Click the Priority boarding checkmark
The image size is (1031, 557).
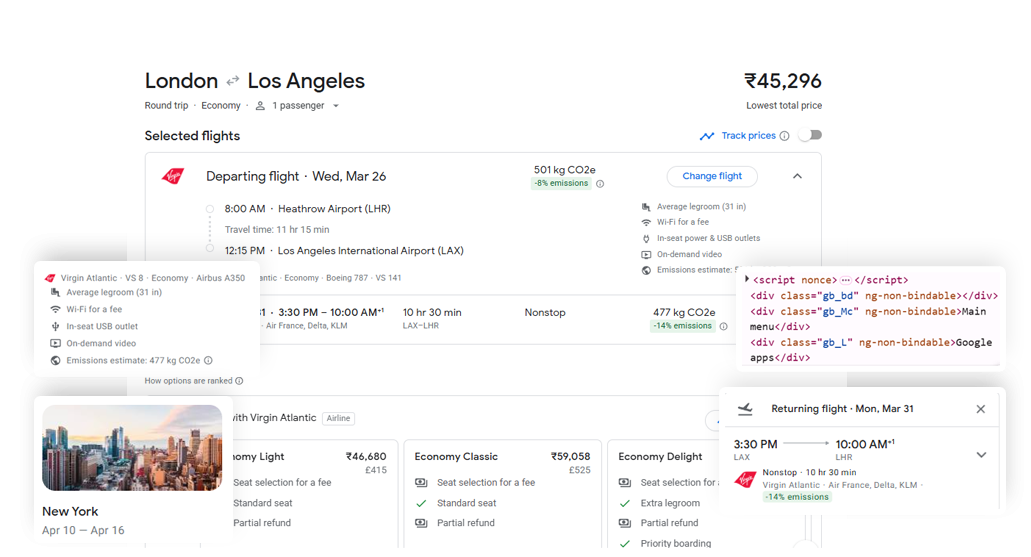pyautogui.click(x=625, y=543)
